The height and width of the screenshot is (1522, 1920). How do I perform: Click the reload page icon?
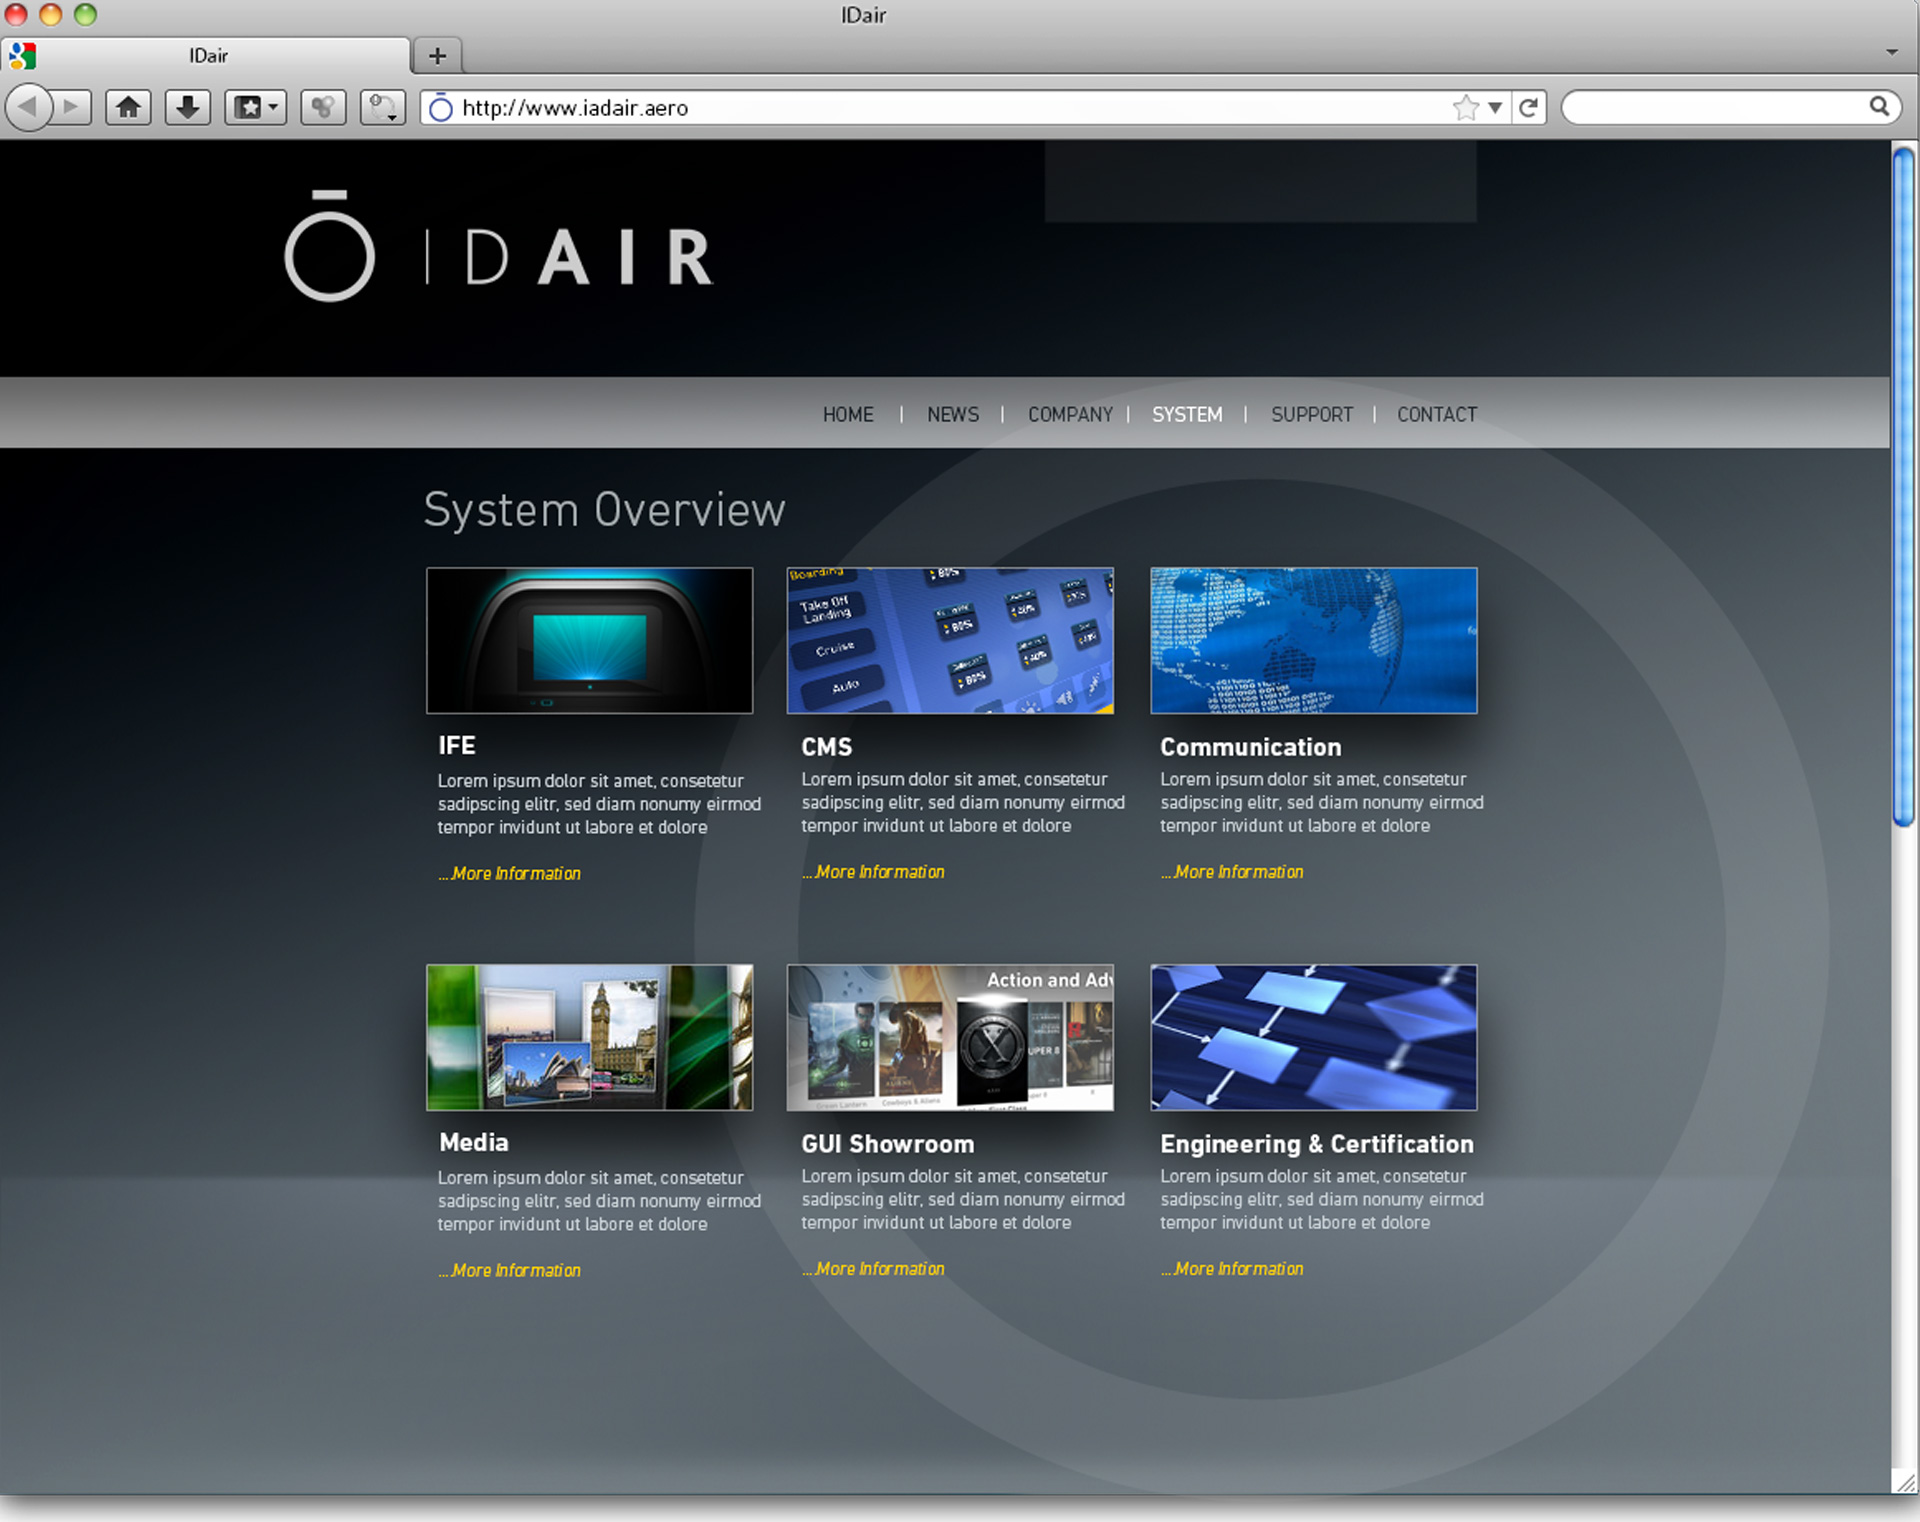1528,107
